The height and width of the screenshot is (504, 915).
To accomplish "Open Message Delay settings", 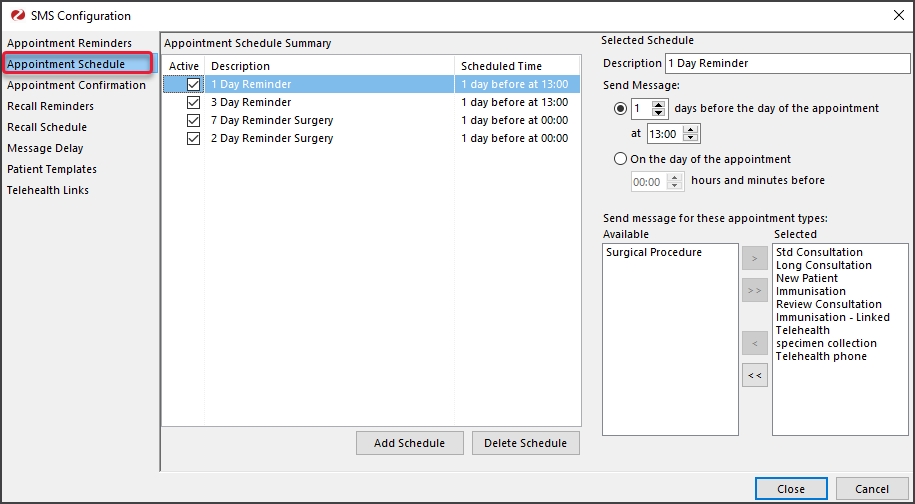I will coord(45,148).
